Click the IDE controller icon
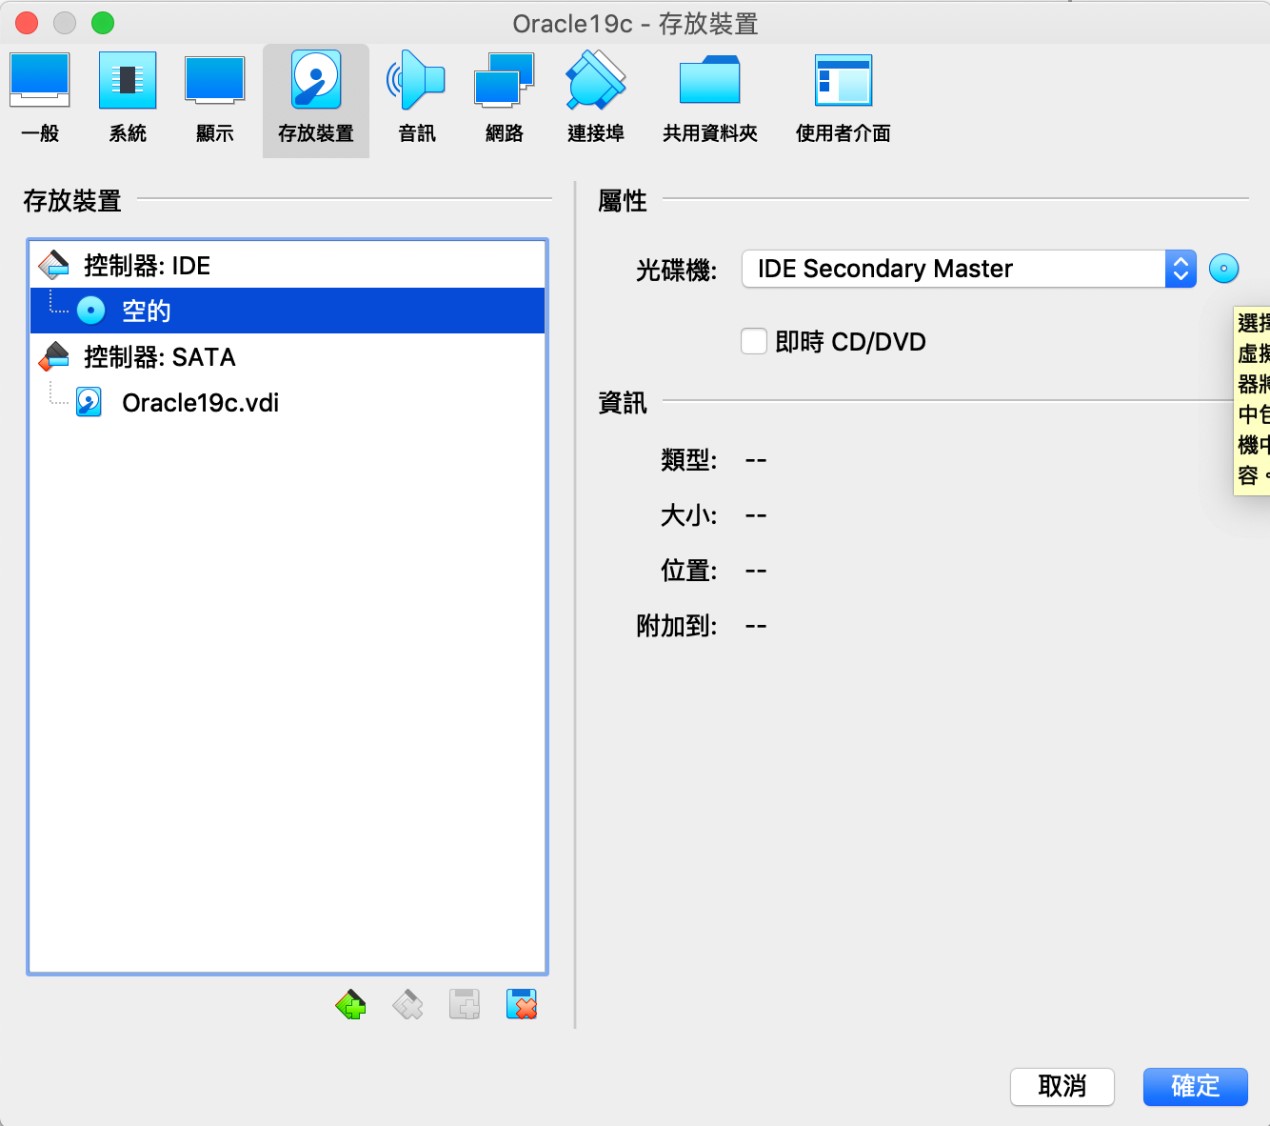Screen dimensions: 1270x1126 pos(54,265)
